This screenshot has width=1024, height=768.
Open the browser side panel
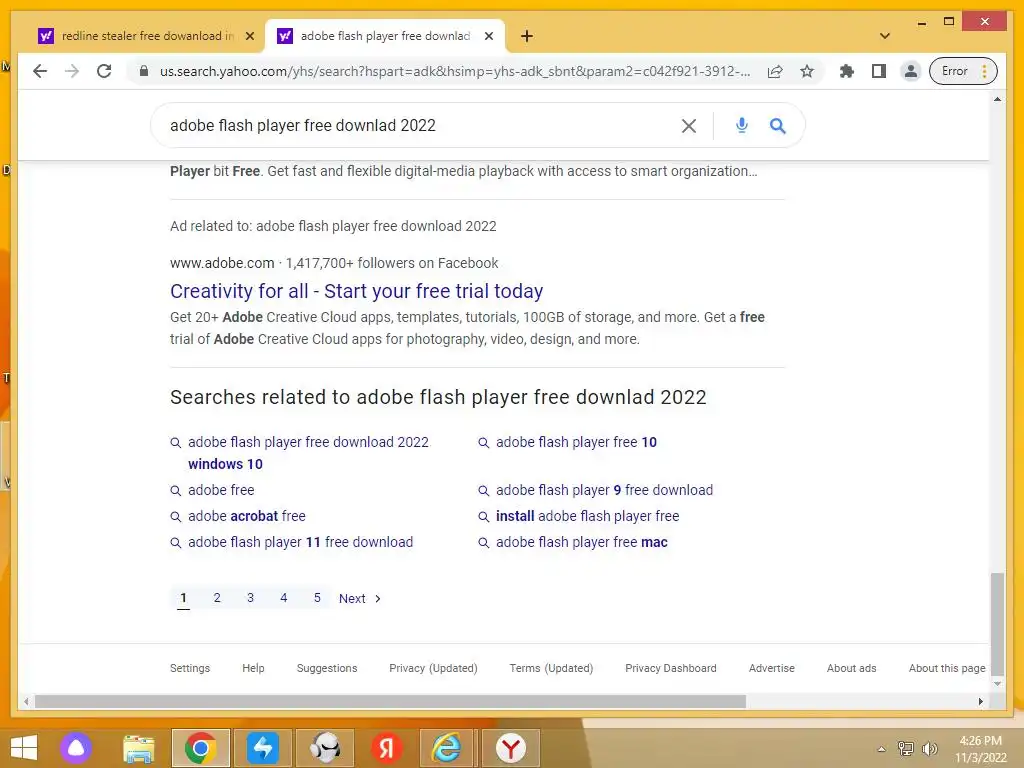[x=879, y=71]
